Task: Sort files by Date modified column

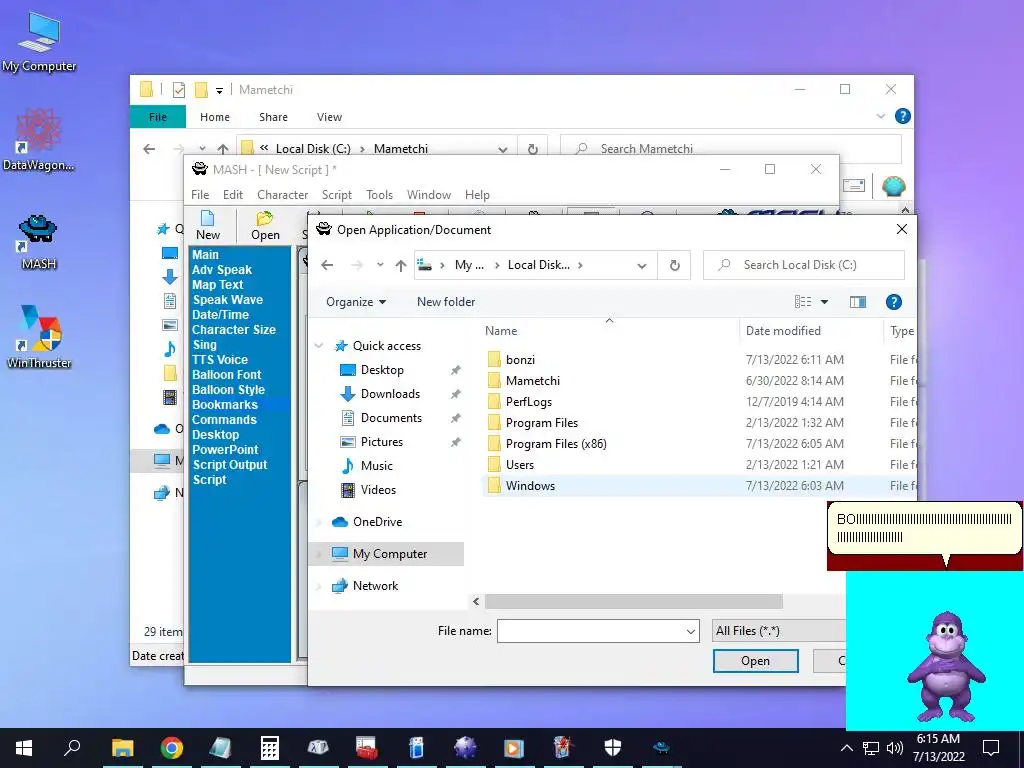Action: coord(783,331)
